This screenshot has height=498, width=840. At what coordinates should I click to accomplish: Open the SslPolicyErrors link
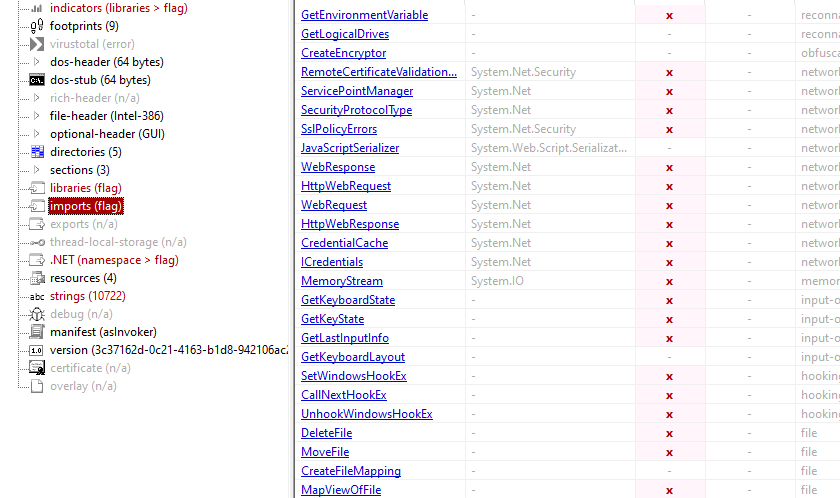pos(339,129)
